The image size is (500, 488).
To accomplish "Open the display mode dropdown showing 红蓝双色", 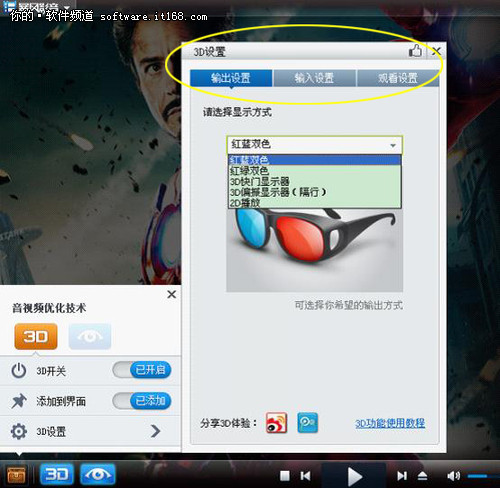I will 315,145.
